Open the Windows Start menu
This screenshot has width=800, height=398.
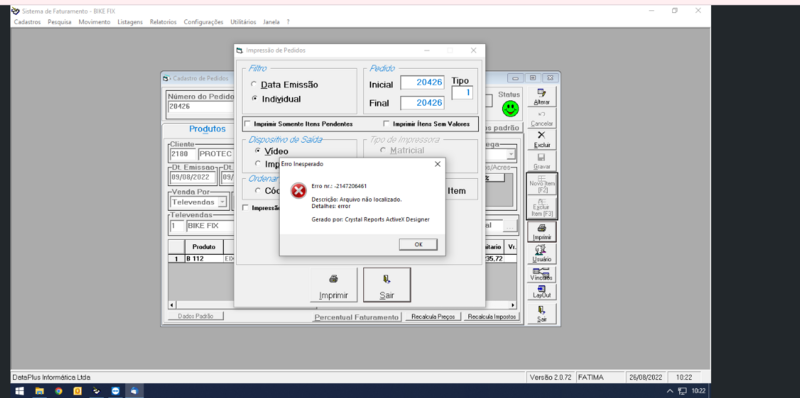pyautogui.click(x=19, y=391)
